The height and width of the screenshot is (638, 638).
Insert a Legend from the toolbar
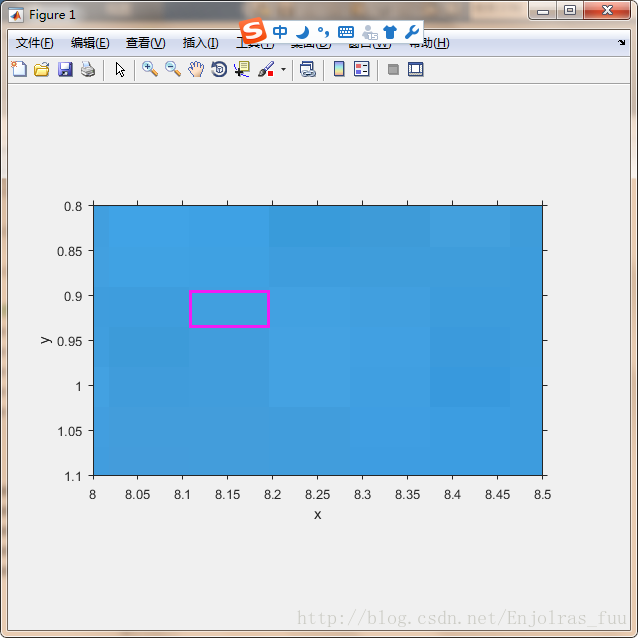362,69
